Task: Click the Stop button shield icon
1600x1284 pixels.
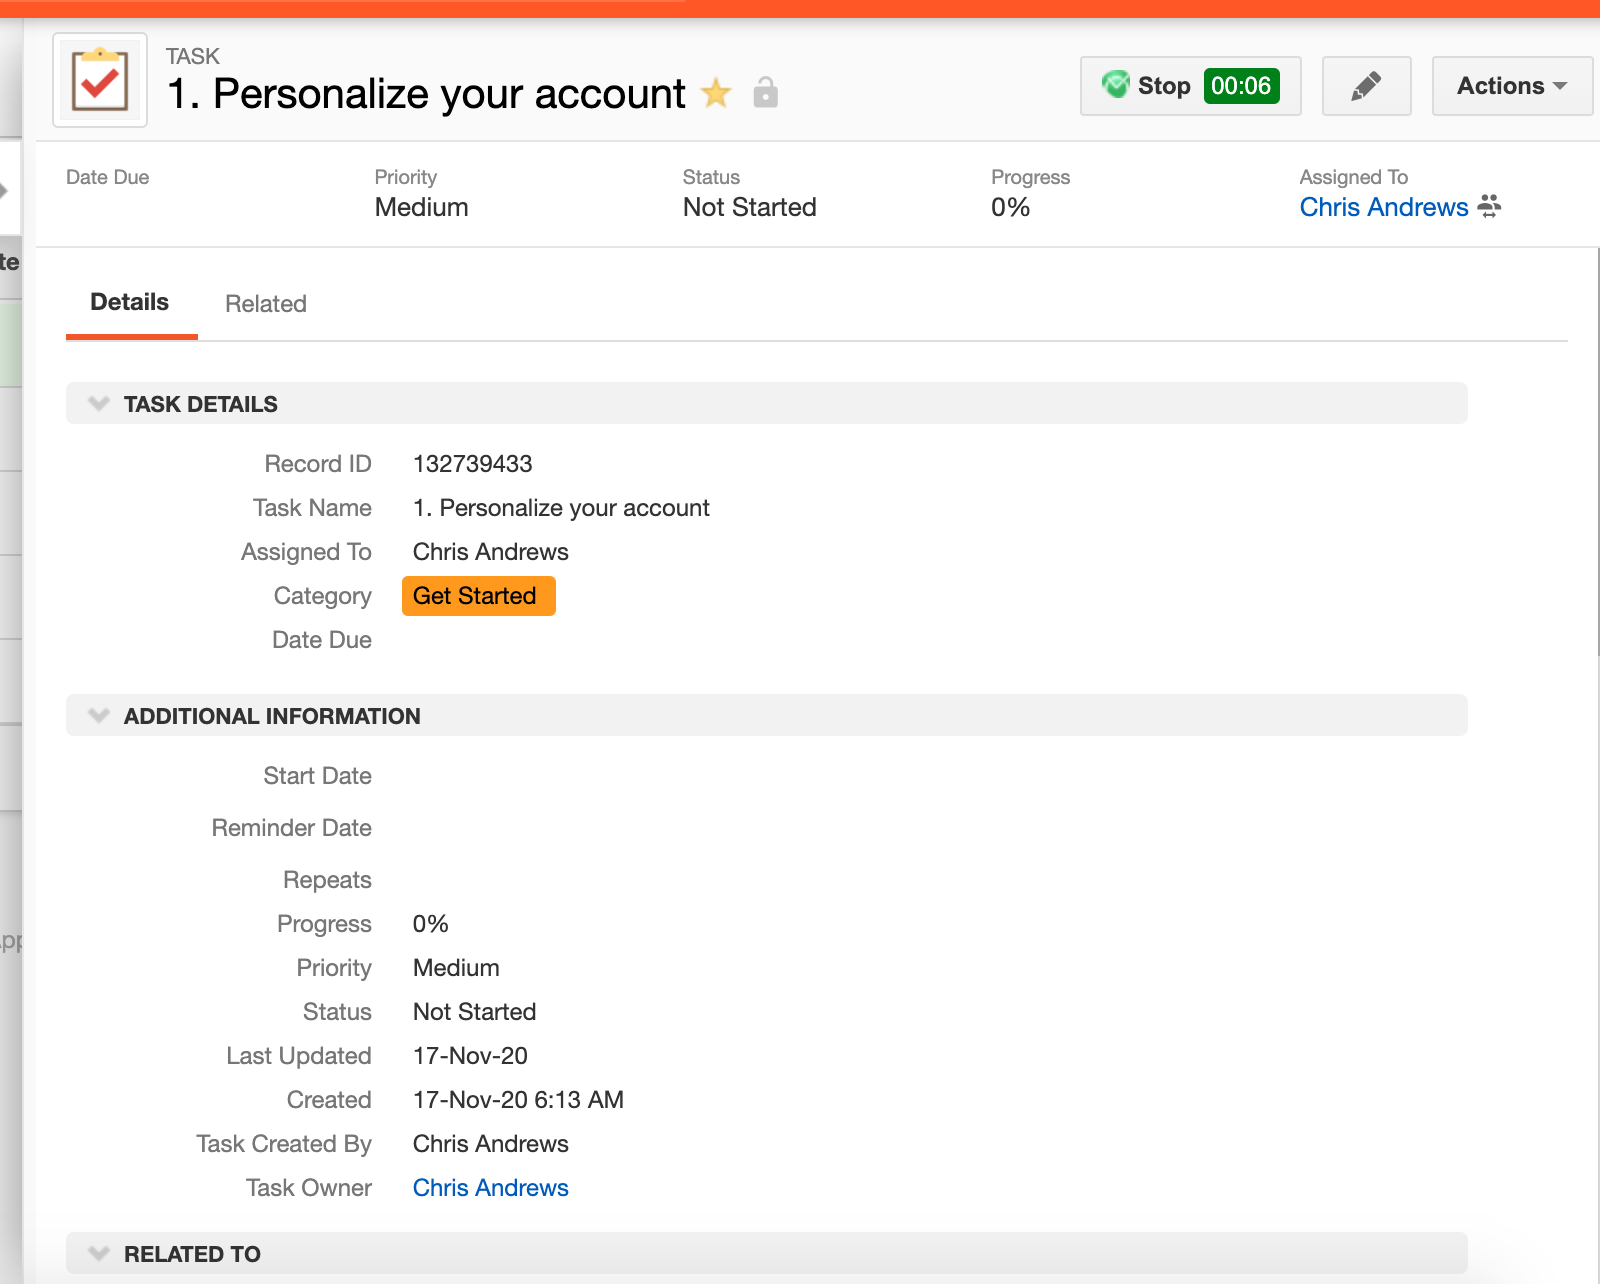Action: pos(1116,85)
